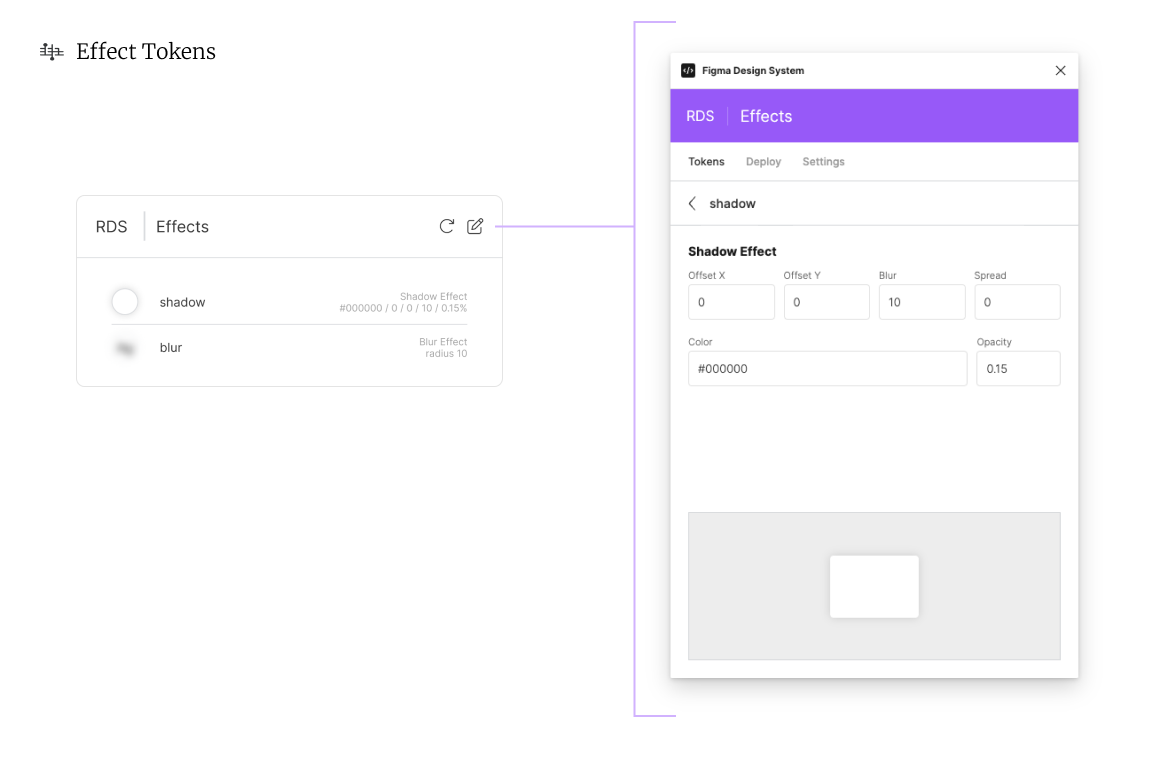Click the shadow breadcrumb title
Image resolution: width=1167 pixels, height=774 pixels.
click(732, 203)
